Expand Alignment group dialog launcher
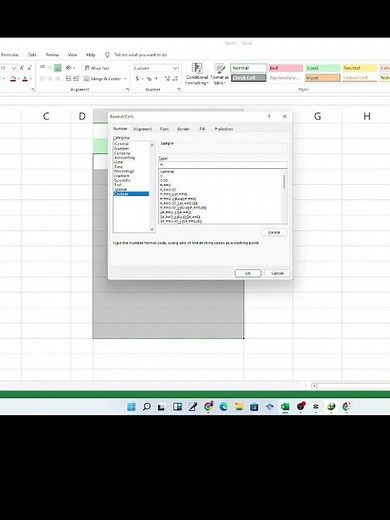Screen dimensions: 390x520 127,89
